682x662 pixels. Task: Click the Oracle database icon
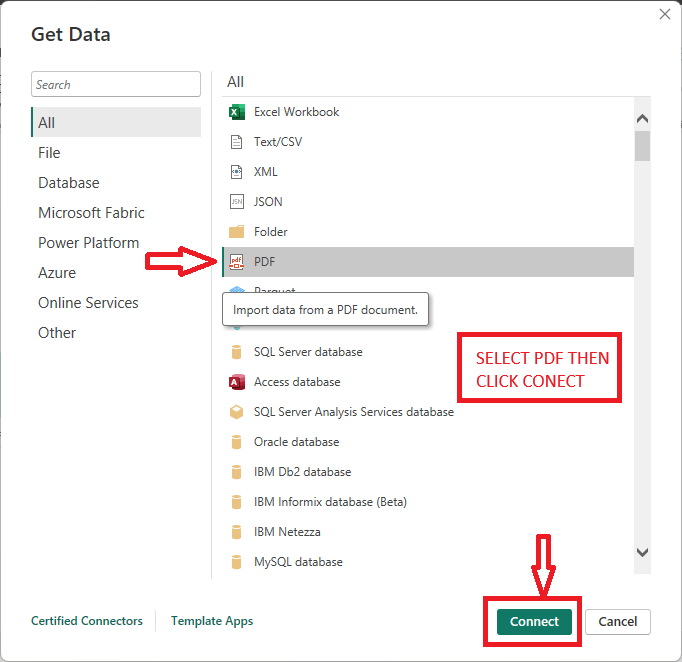click(237, 442)
